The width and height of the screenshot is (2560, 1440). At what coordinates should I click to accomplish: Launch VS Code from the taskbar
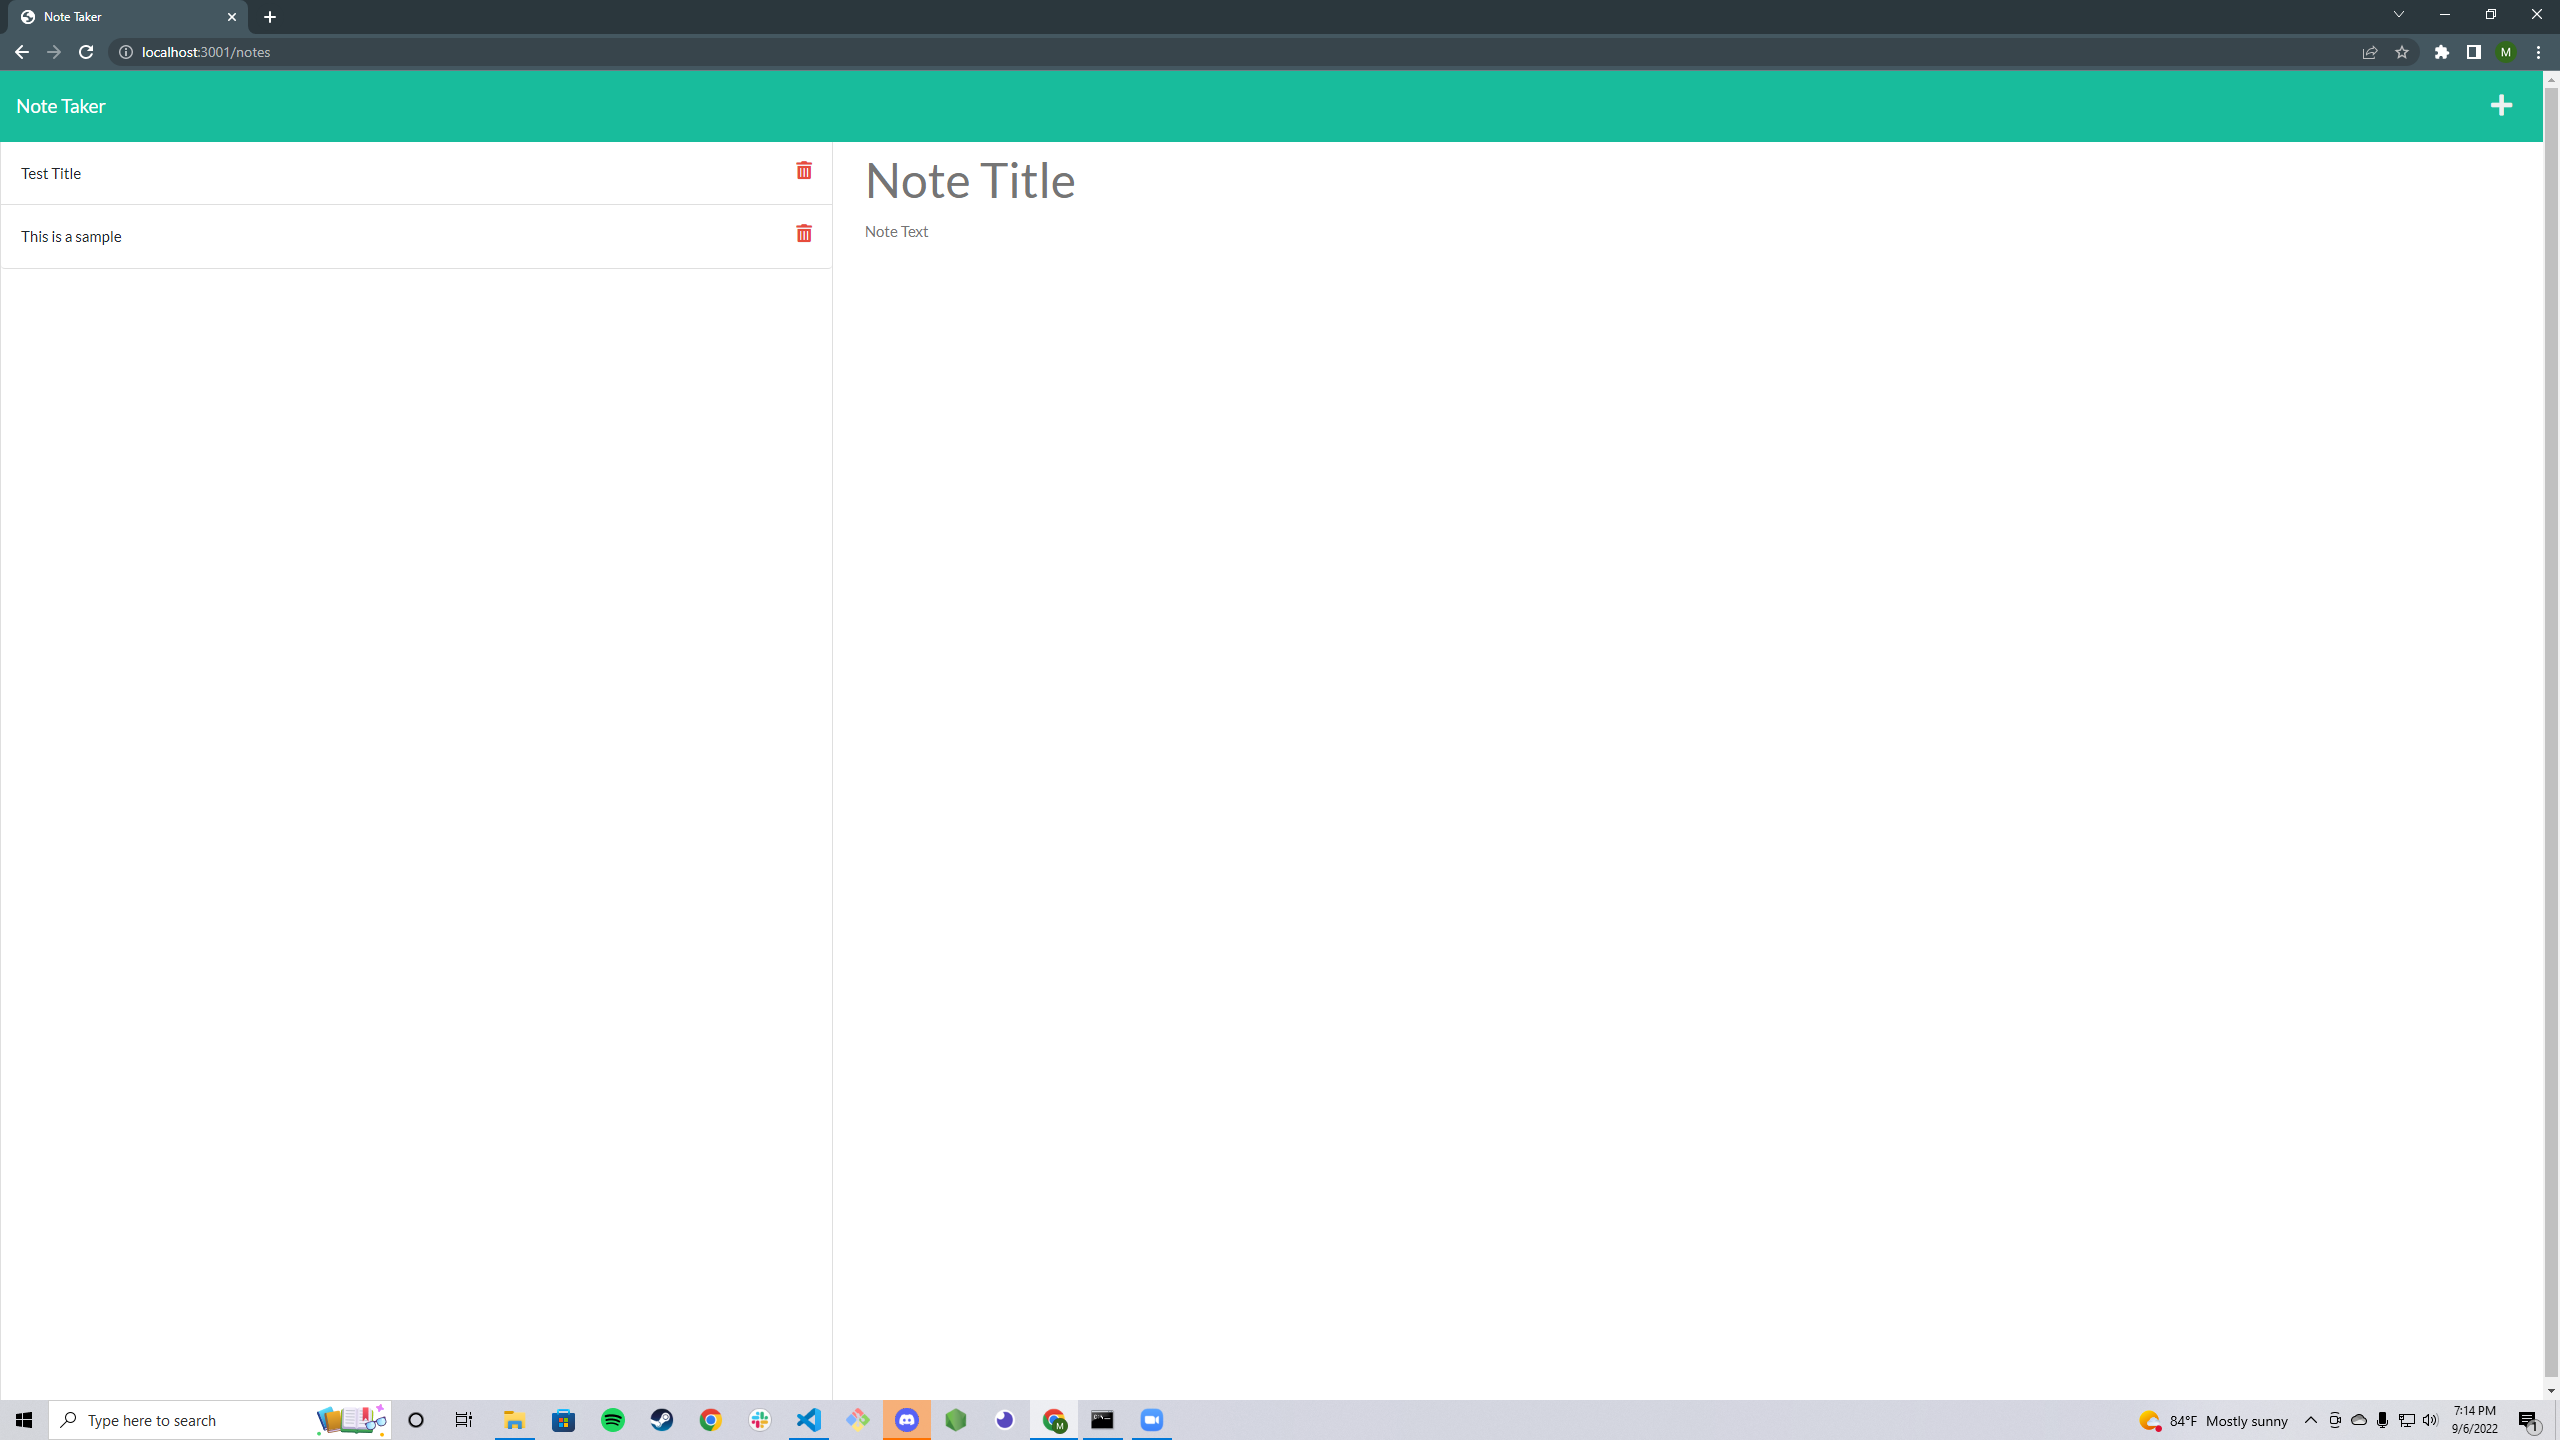pos(808,1419)
